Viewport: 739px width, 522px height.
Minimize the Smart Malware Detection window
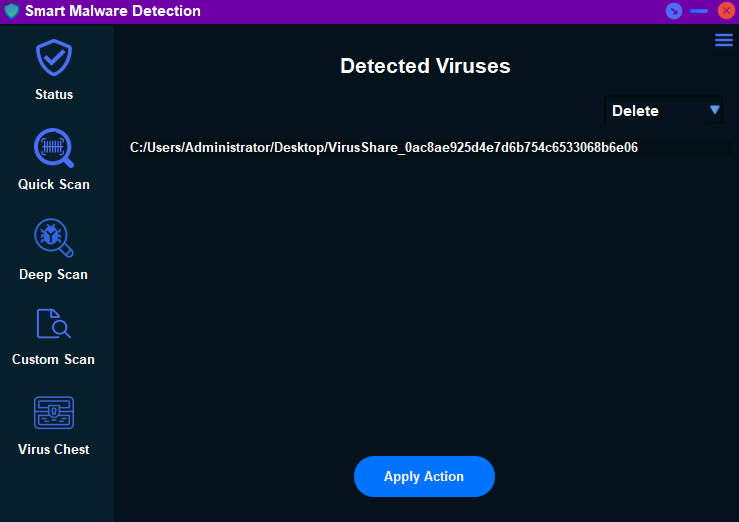(699, 11)
